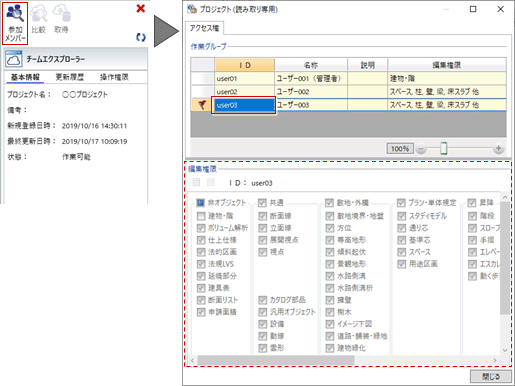
Task: Select the user03 ID cell
Action: [245, 105]
